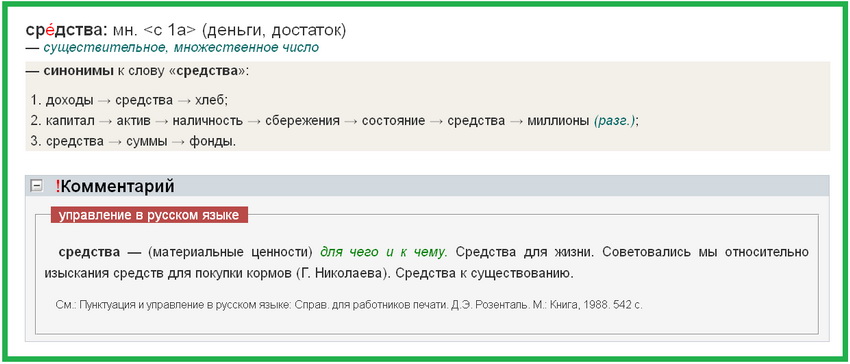
Task: Click the headword средства at top
Action: point(66,30)
